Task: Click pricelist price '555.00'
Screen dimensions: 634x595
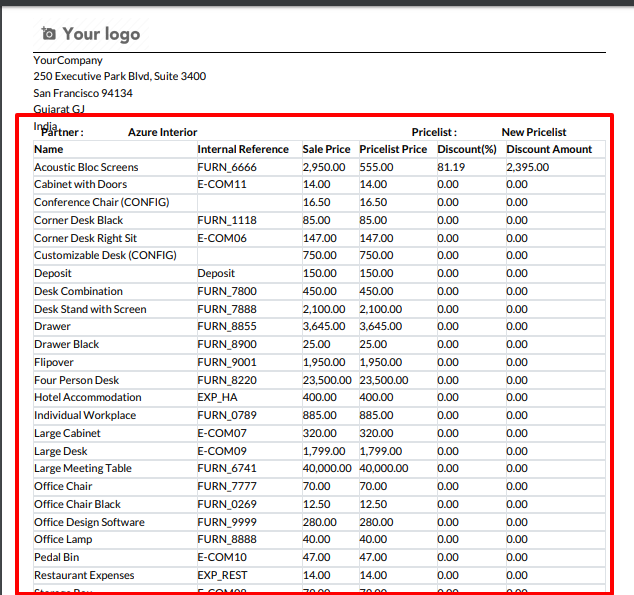Action: pyautogui.click(x=376, y=167)
